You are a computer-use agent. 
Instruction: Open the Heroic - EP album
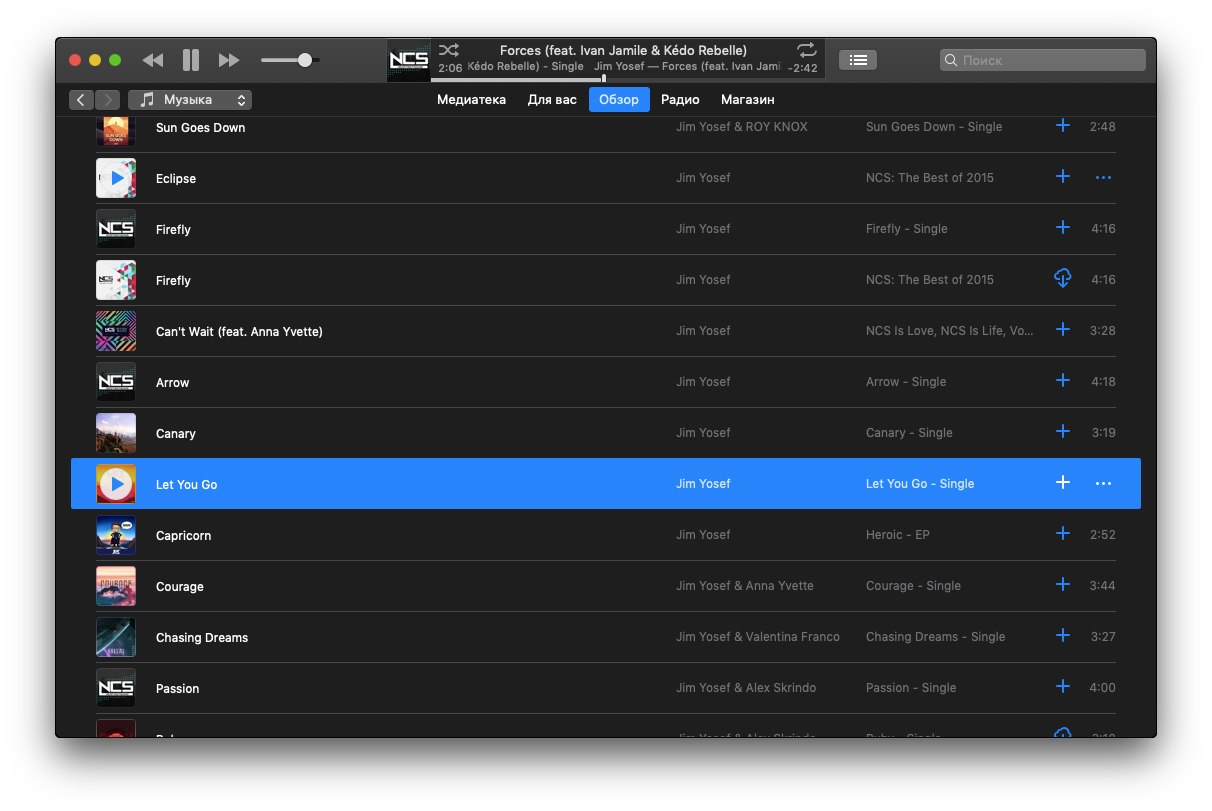(898, 535)
